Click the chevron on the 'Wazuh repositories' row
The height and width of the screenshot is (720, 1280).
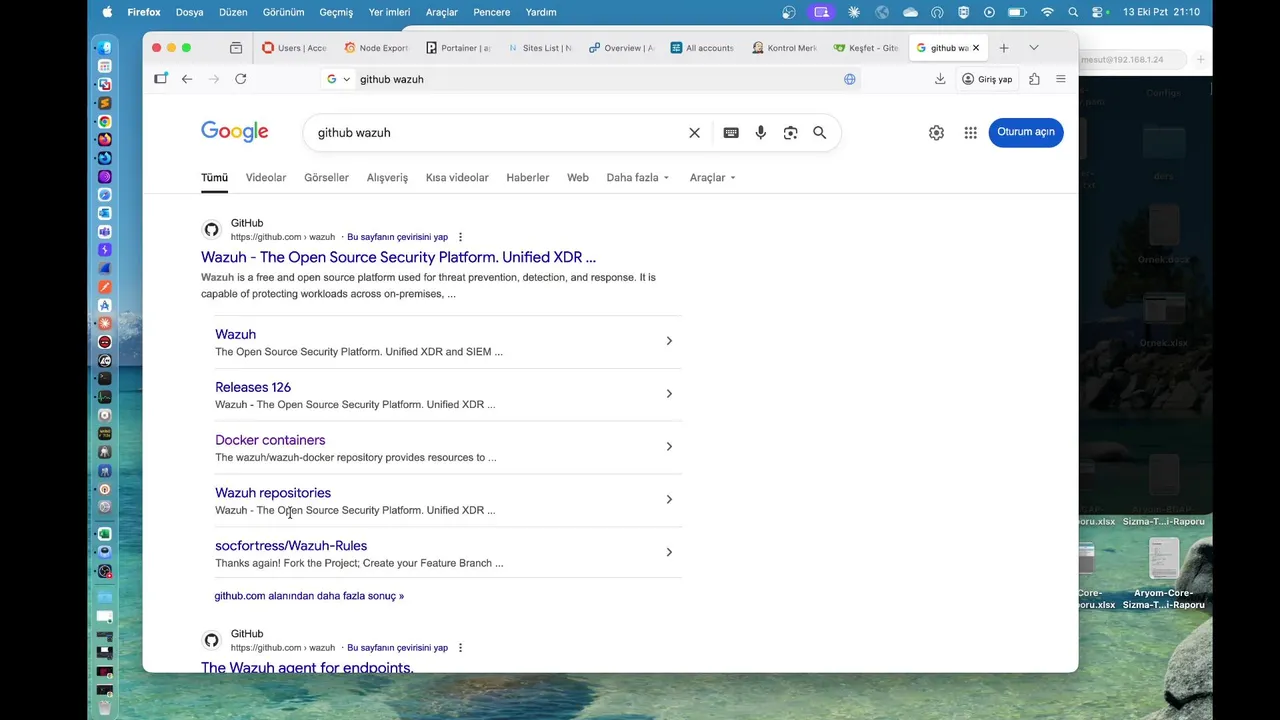coord(669,500)
